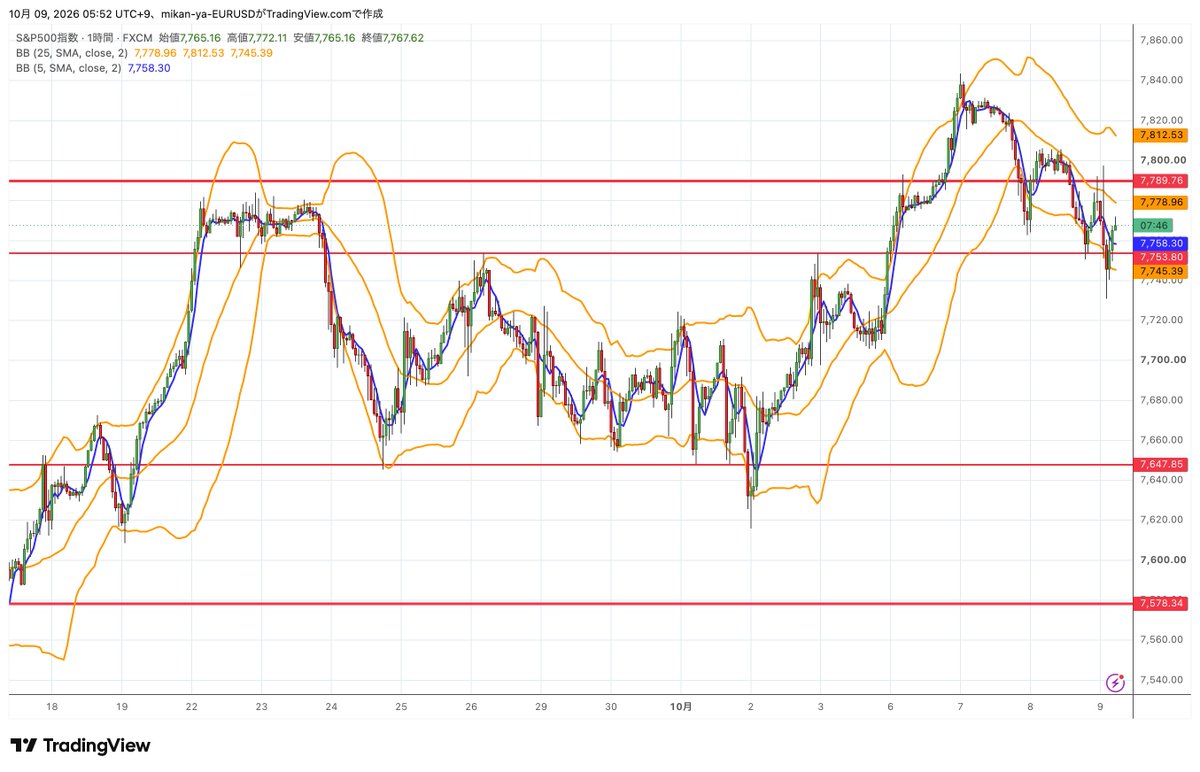This screenshot has width=1200, height=772.
Task: Click the 30 date label on time axis
Action: click(x=610, y=706)
